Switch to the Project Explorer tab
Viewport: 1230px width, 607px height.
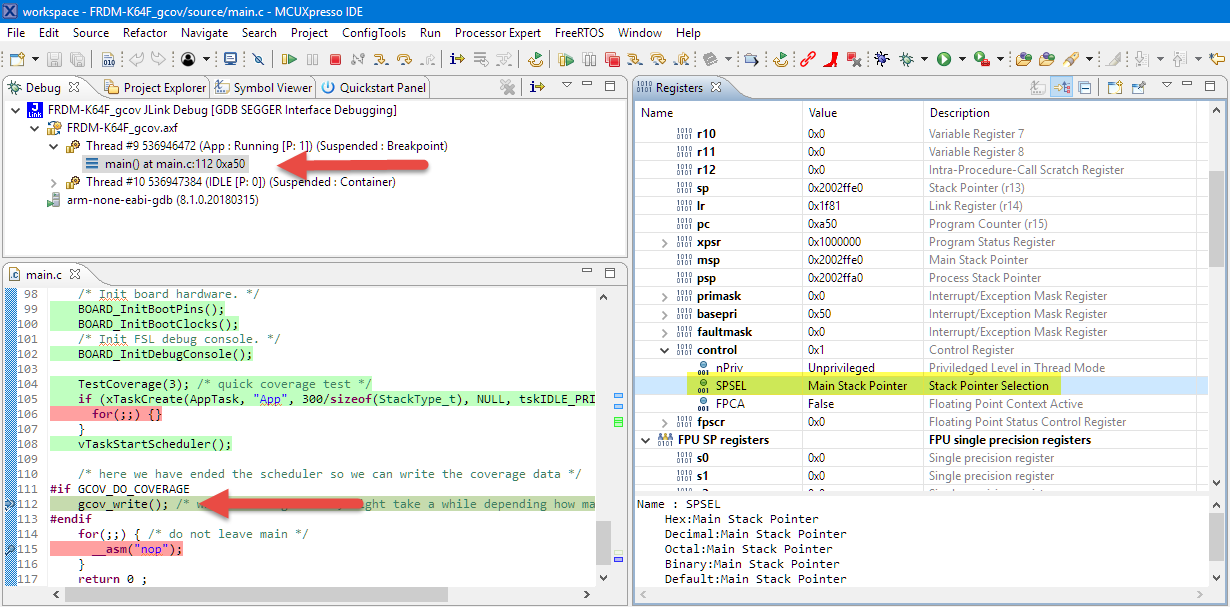[156, 88]
